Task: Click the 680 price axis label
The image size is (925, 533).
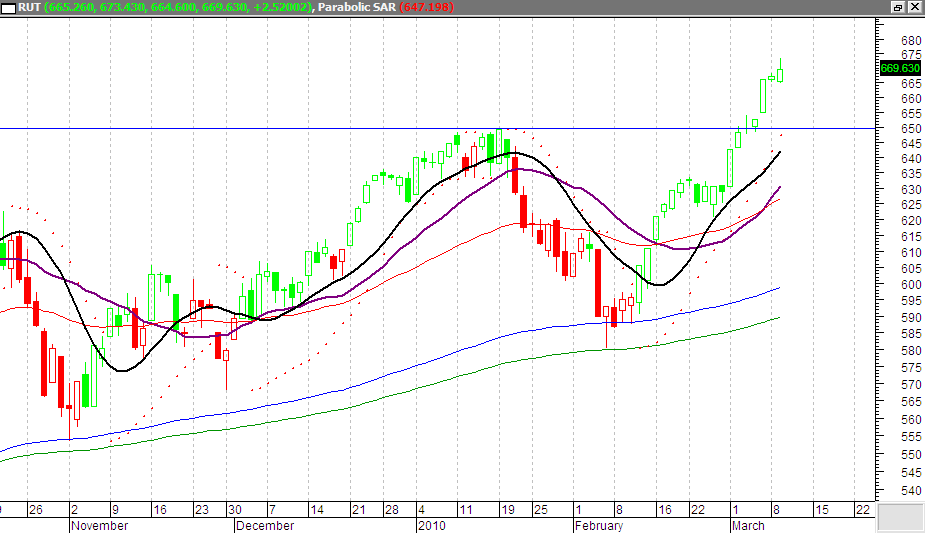Action: click(911, 41)
